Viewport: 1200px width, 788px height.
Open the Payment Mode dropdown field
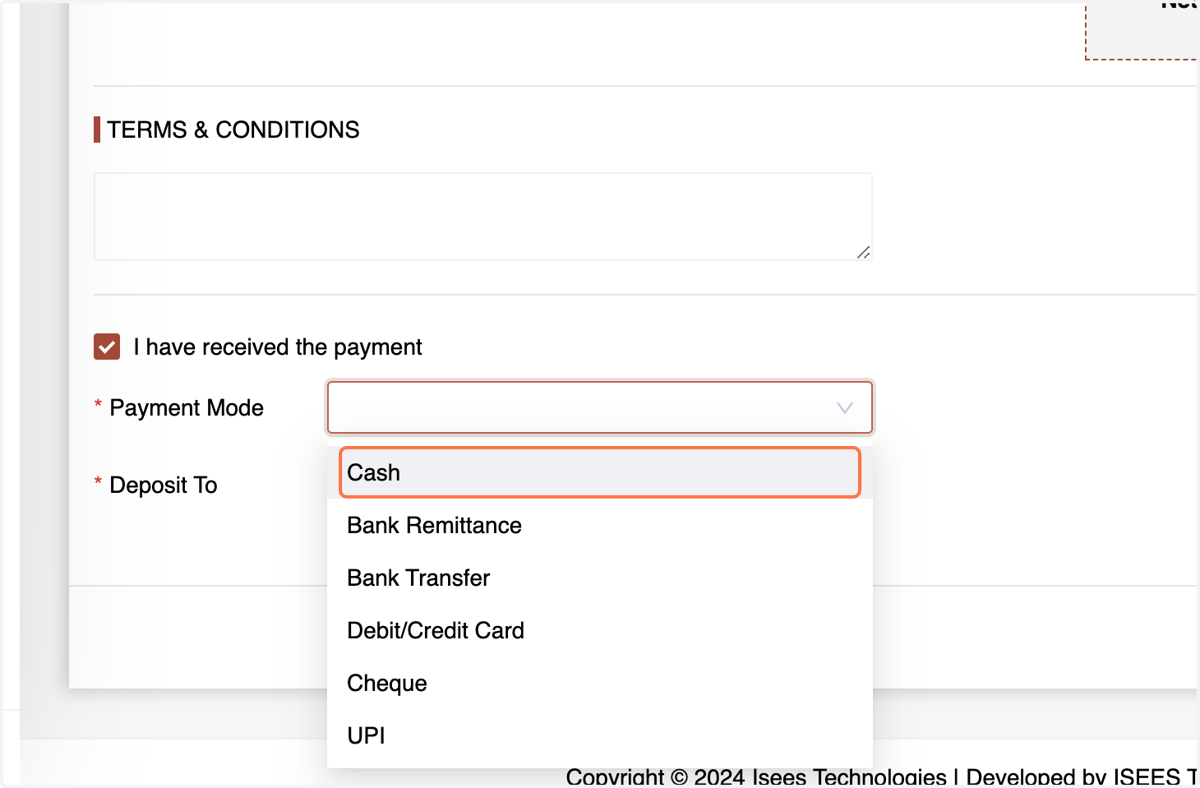tap(600, 408)
